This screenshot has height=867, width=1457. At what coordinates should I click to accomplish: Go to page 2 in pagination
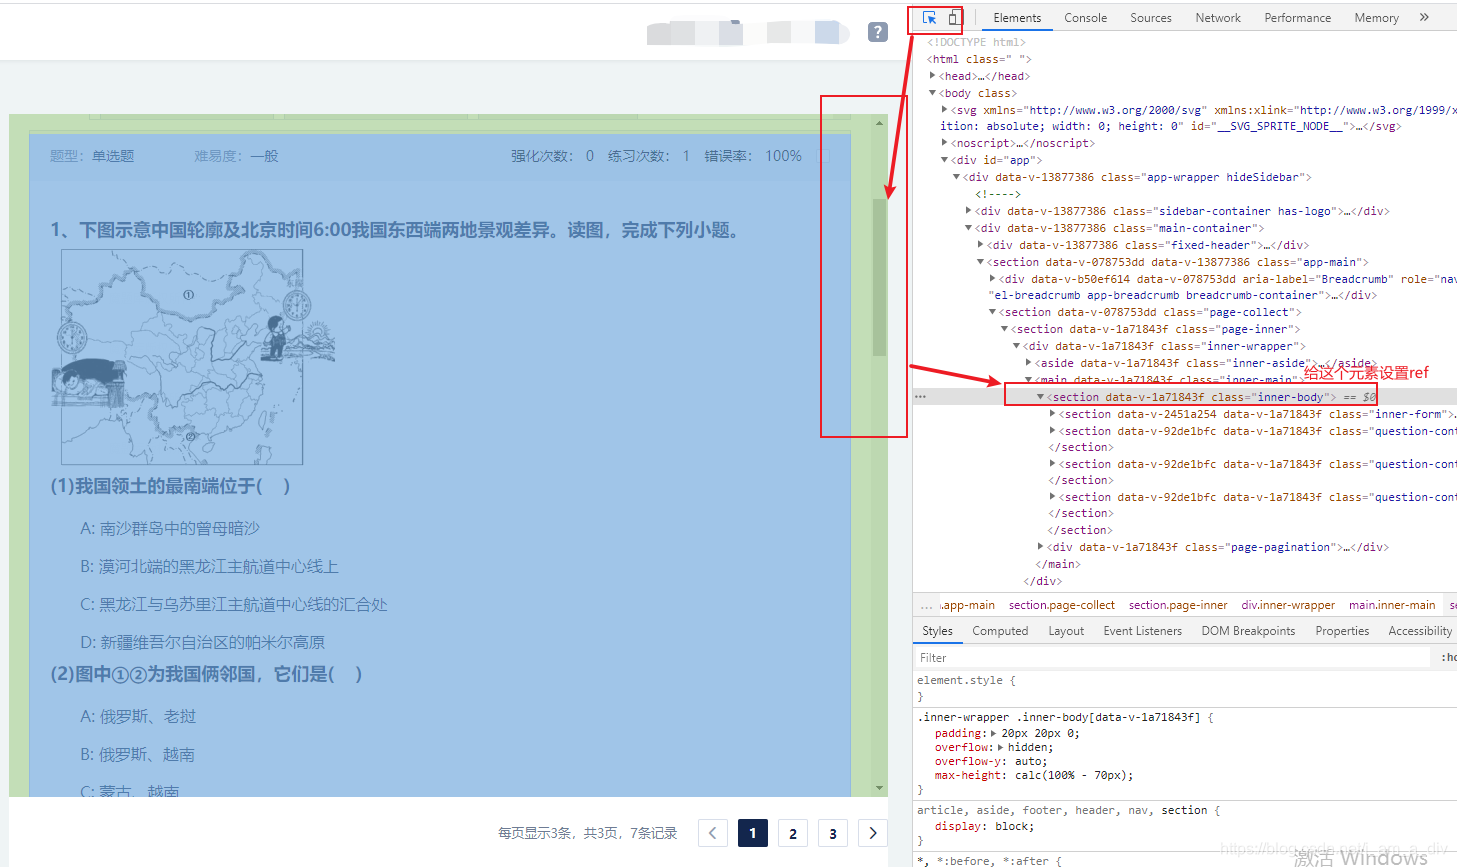point(793,833)
